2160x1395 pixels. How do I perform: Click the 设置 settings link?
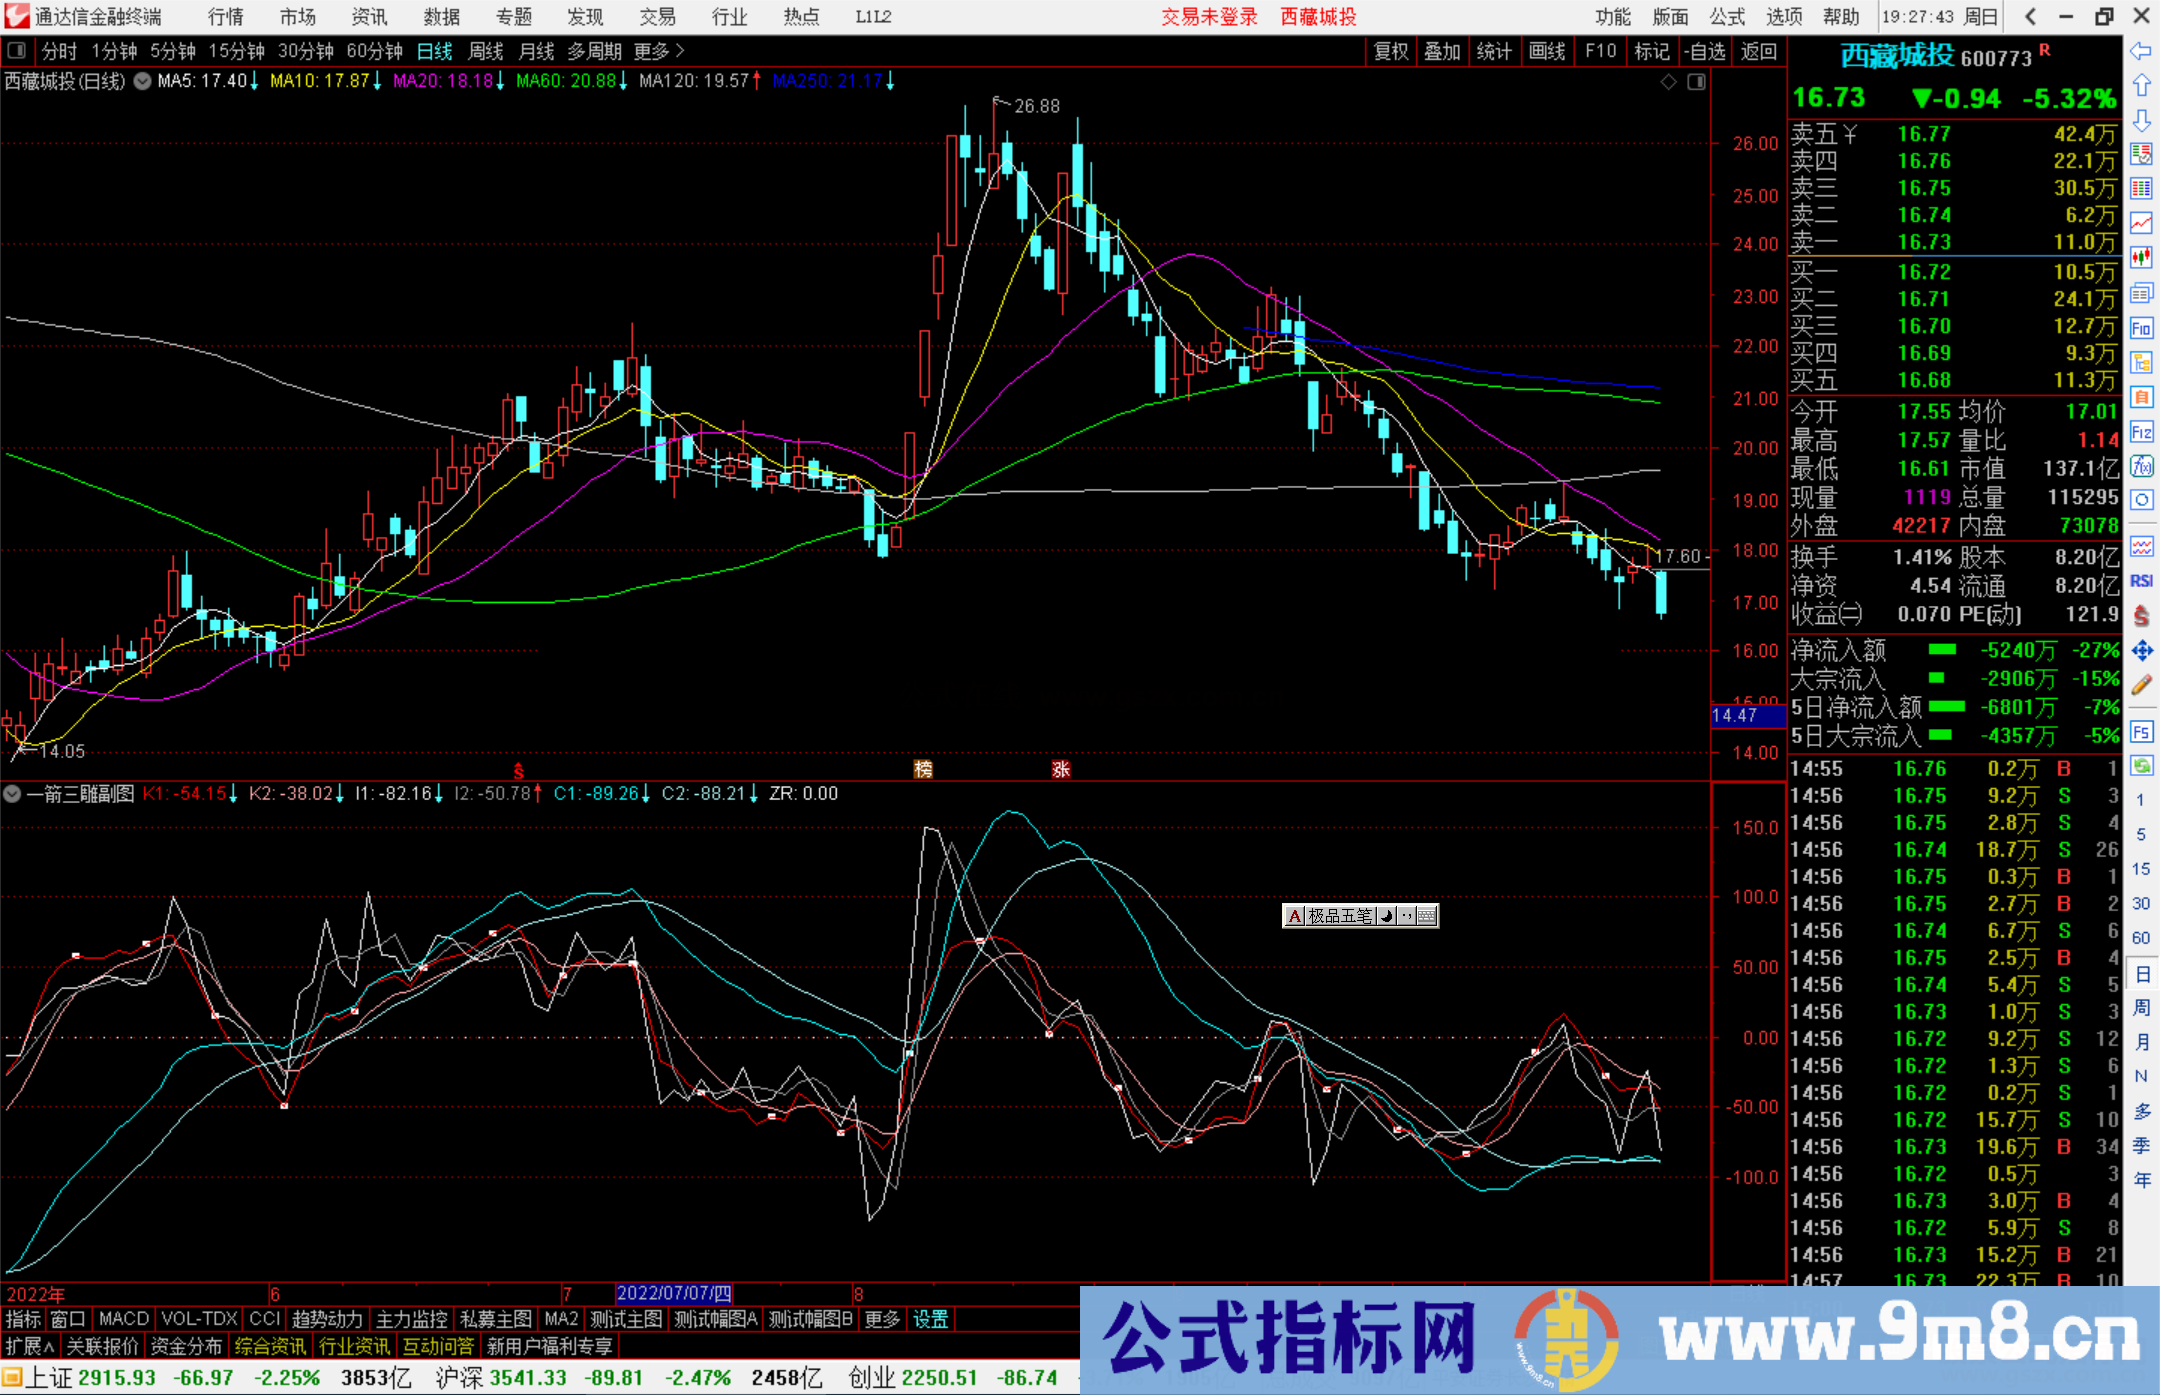pos(930,1319)
